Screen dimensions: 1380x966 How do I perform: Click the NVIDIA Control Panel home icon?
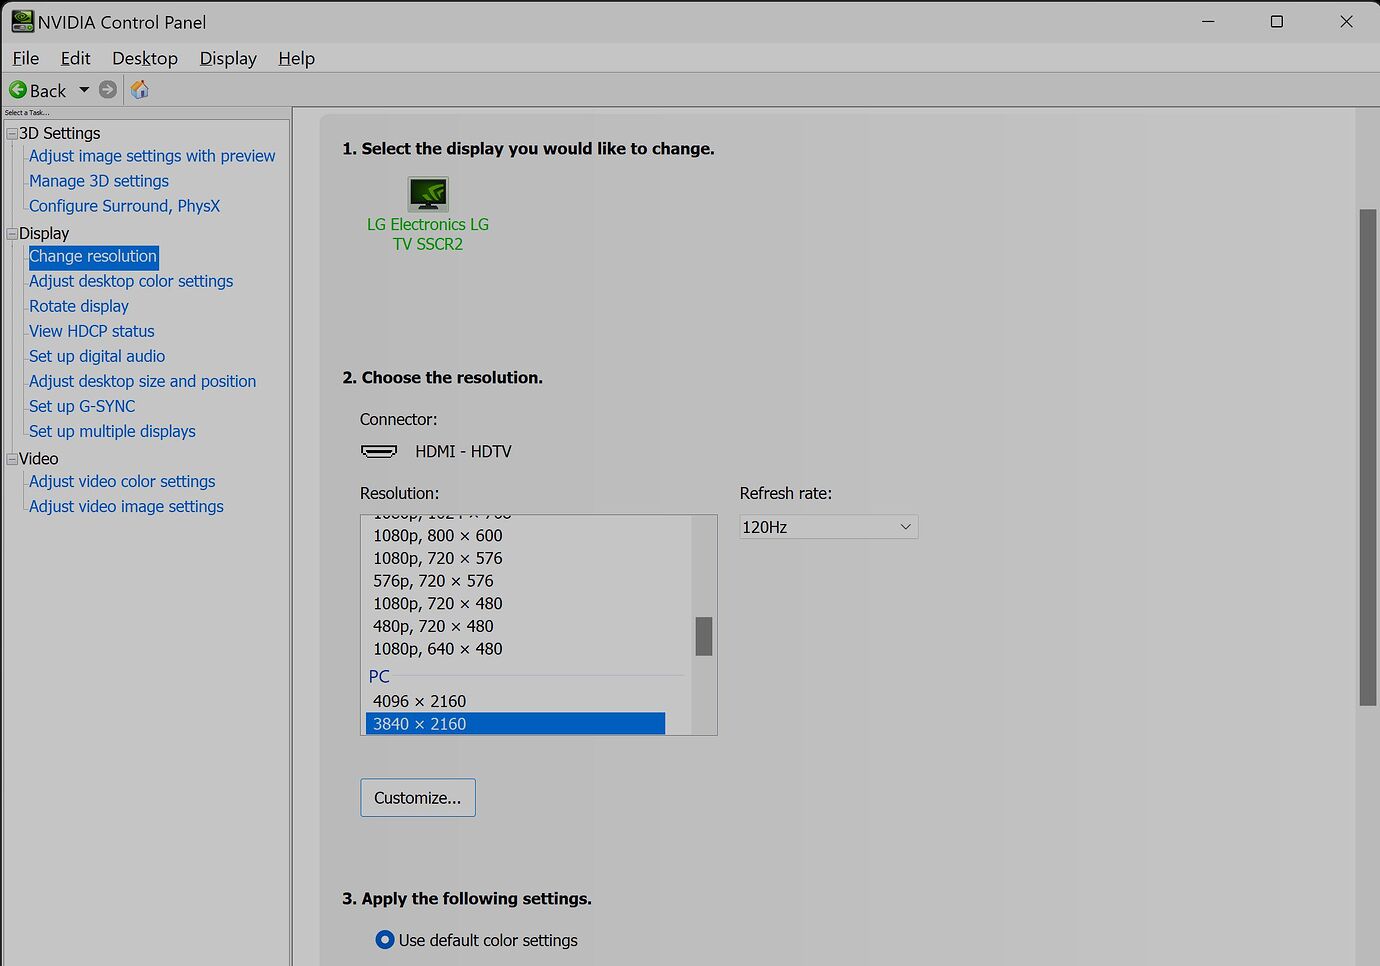click(139, 90)
